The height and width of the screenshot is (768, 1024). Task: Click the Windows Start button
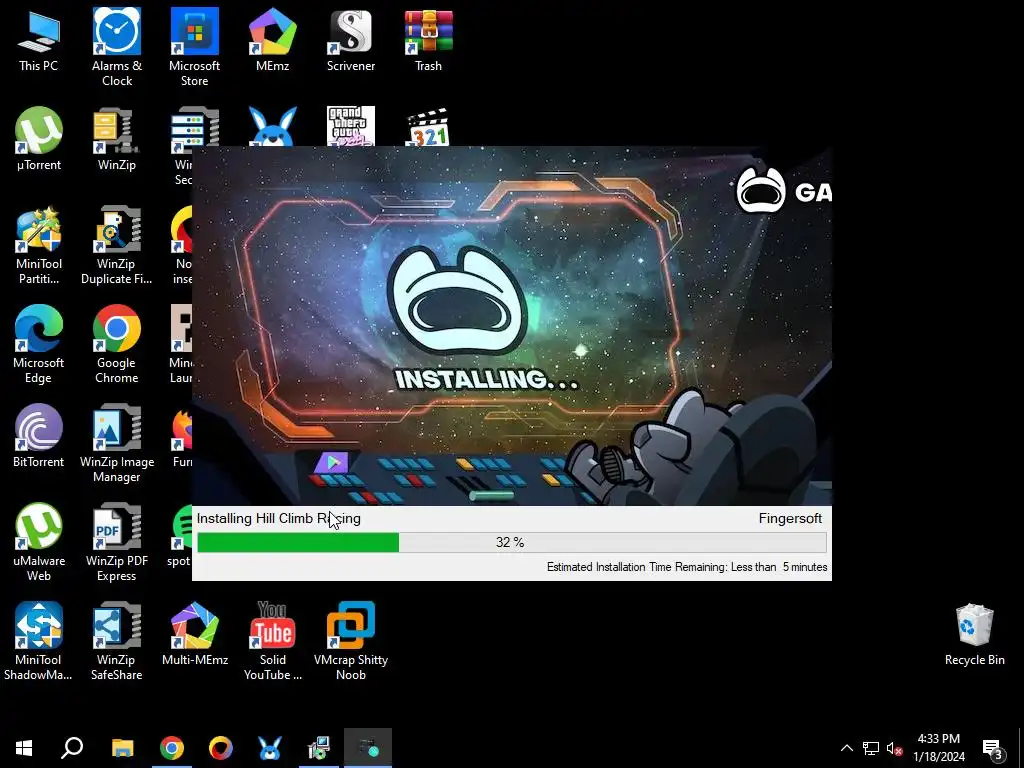[24, 748]
